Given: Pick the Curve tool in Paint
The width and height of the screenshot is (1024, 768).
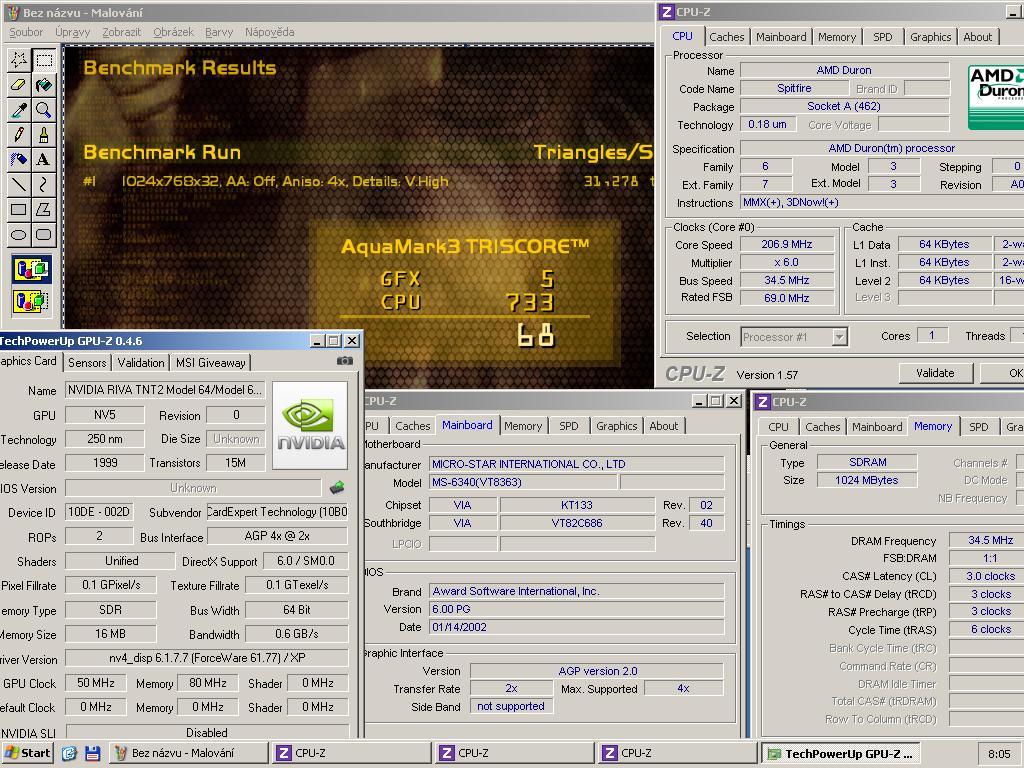Looking at the screenshot, I should click(44, 185).
